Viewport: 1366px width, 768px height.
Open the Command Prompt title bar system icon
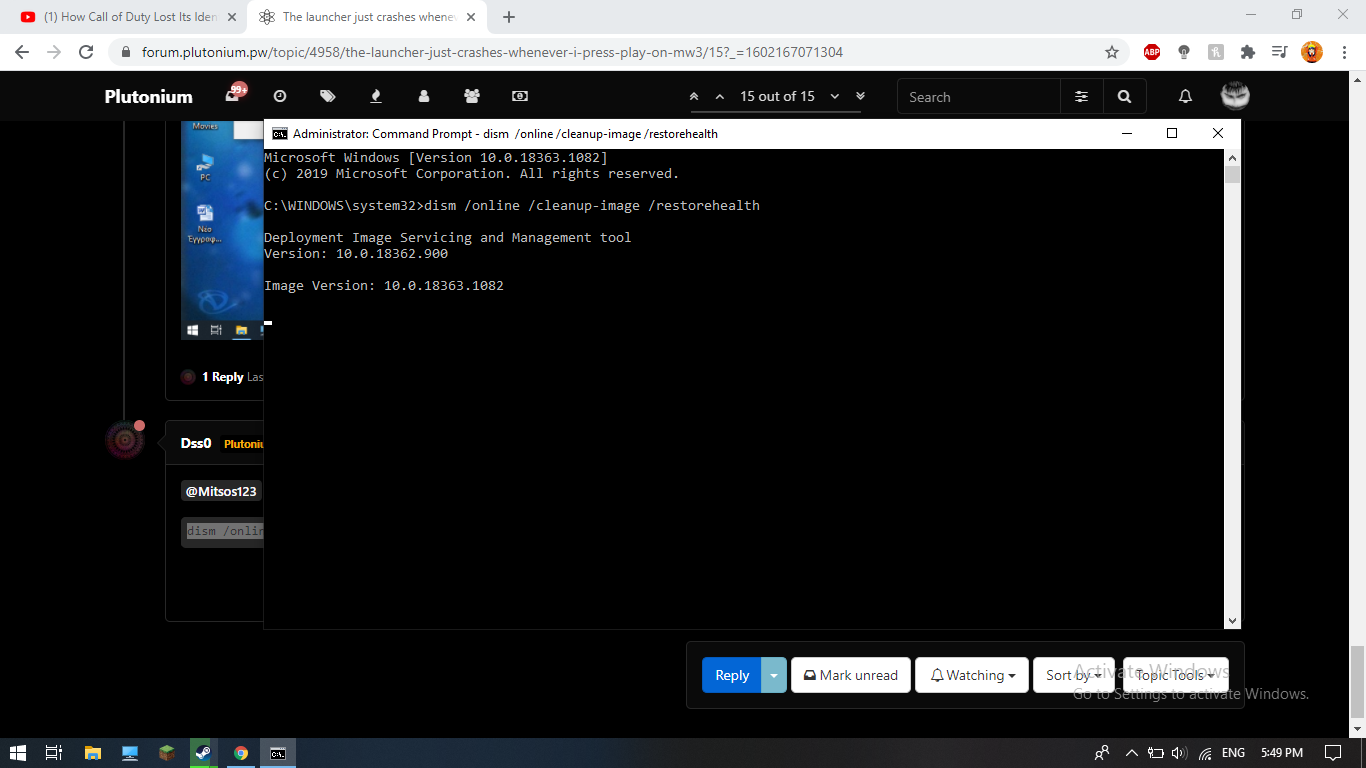pos(279,133)
